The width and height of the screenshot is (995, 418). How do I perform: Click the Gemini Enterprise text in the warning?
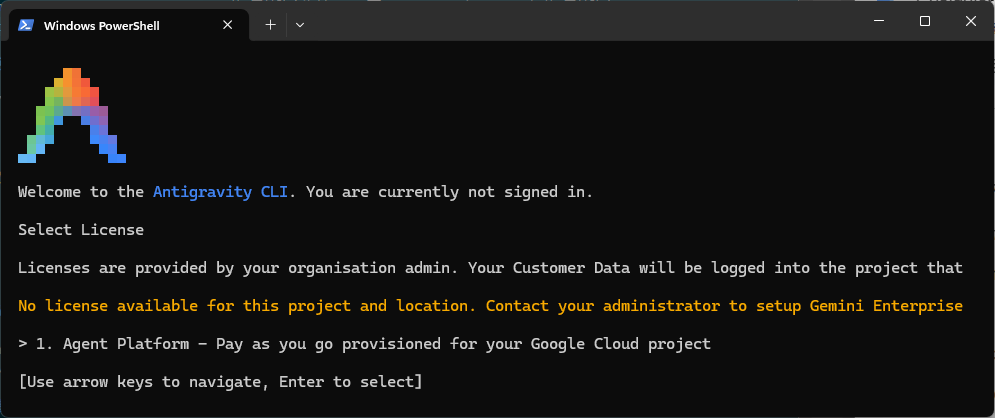886,306
